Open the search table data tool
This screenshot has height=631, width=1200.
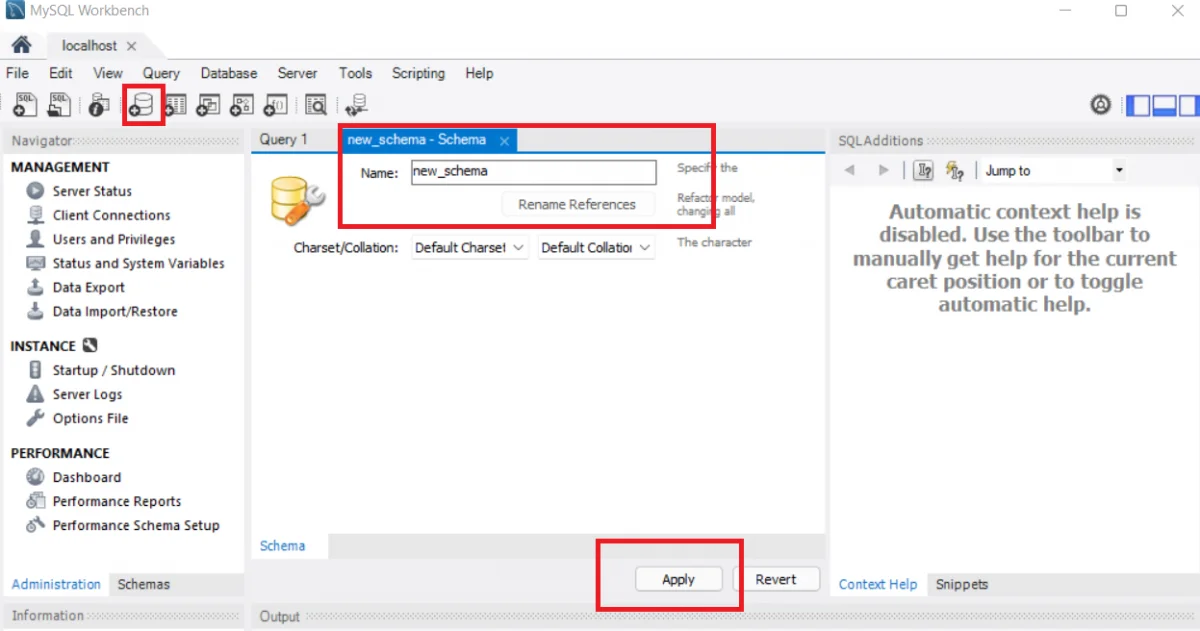point(315,104)
